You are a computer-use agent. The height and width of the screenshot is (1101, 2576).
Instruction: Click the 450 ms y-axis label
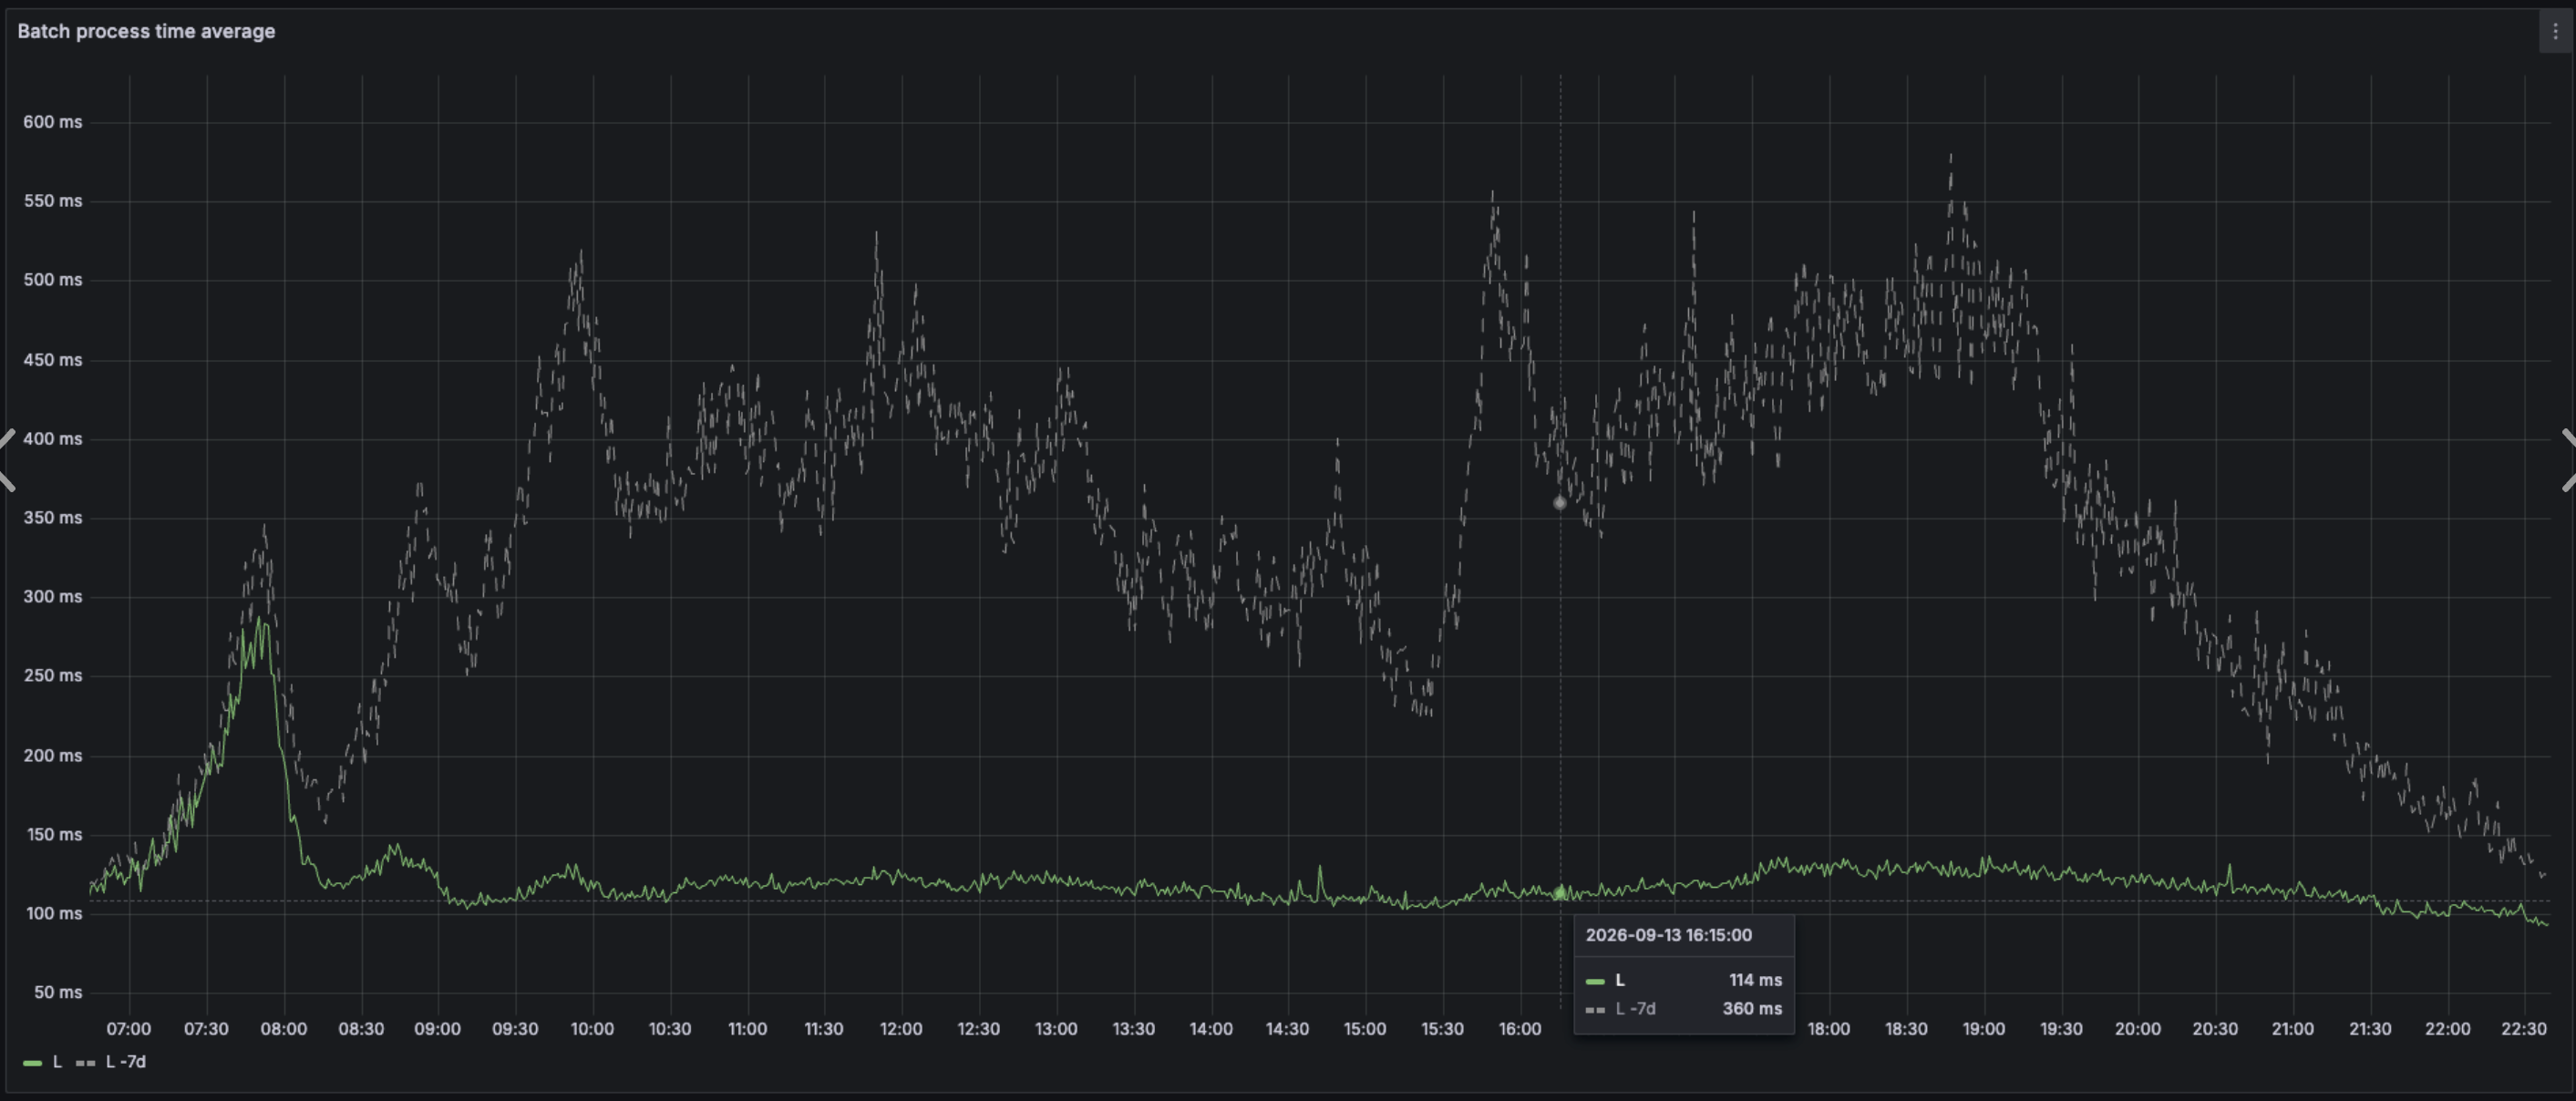[x=53, y=360]
